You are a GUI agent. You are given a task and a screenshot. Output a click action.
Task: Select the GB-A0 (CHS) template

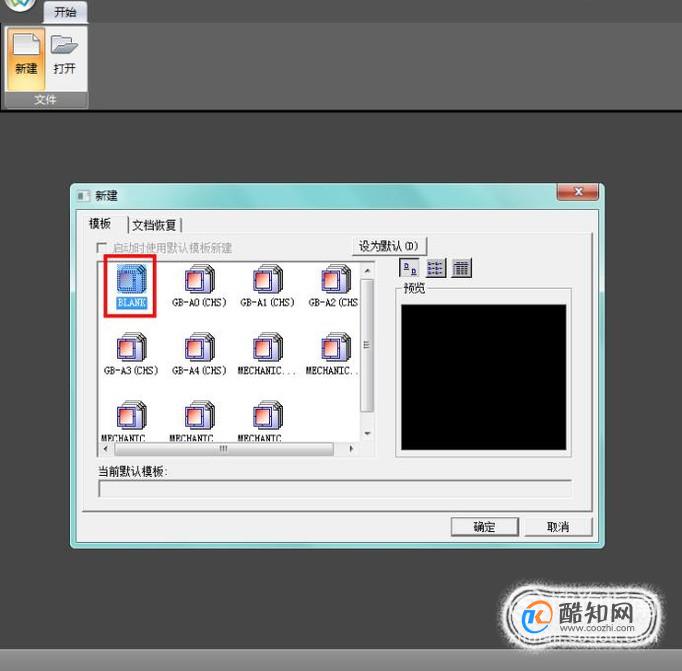199,285
